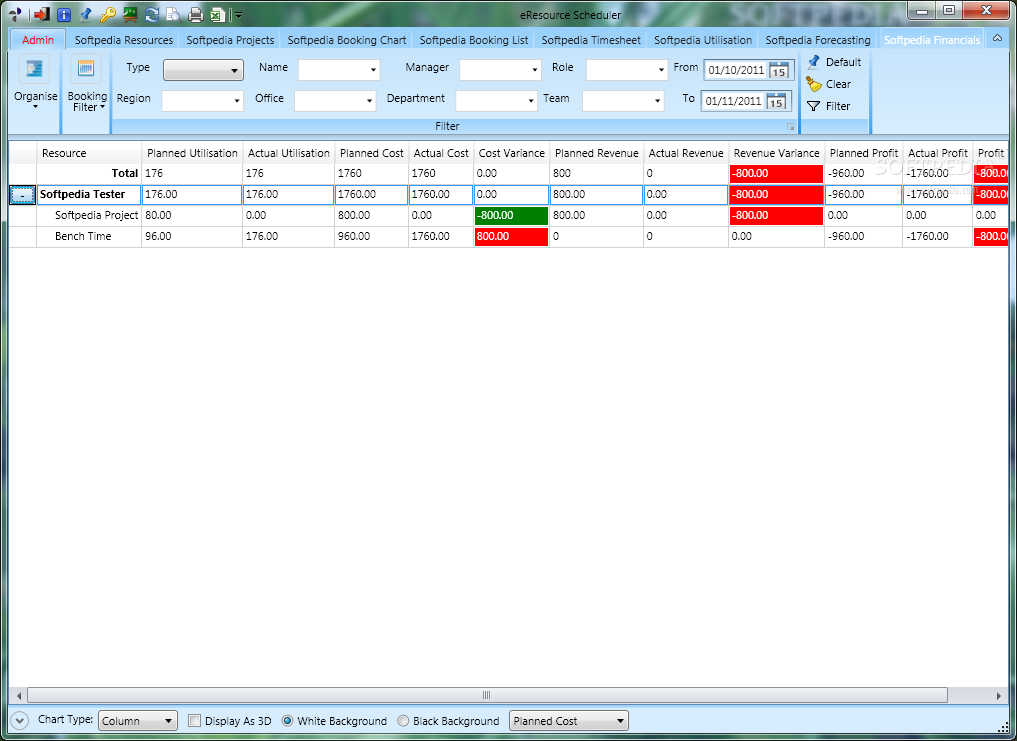Select the Softpedia Project row name
The image size is (1017, 741).
tap(97, 215)
